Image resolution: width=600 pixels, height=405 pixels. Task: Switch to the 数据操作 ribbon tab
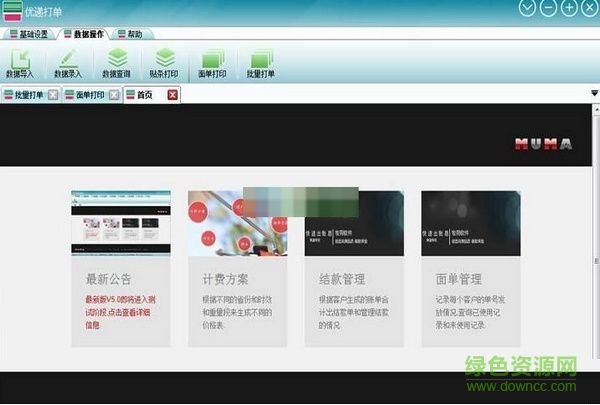[x=84, y=34]
